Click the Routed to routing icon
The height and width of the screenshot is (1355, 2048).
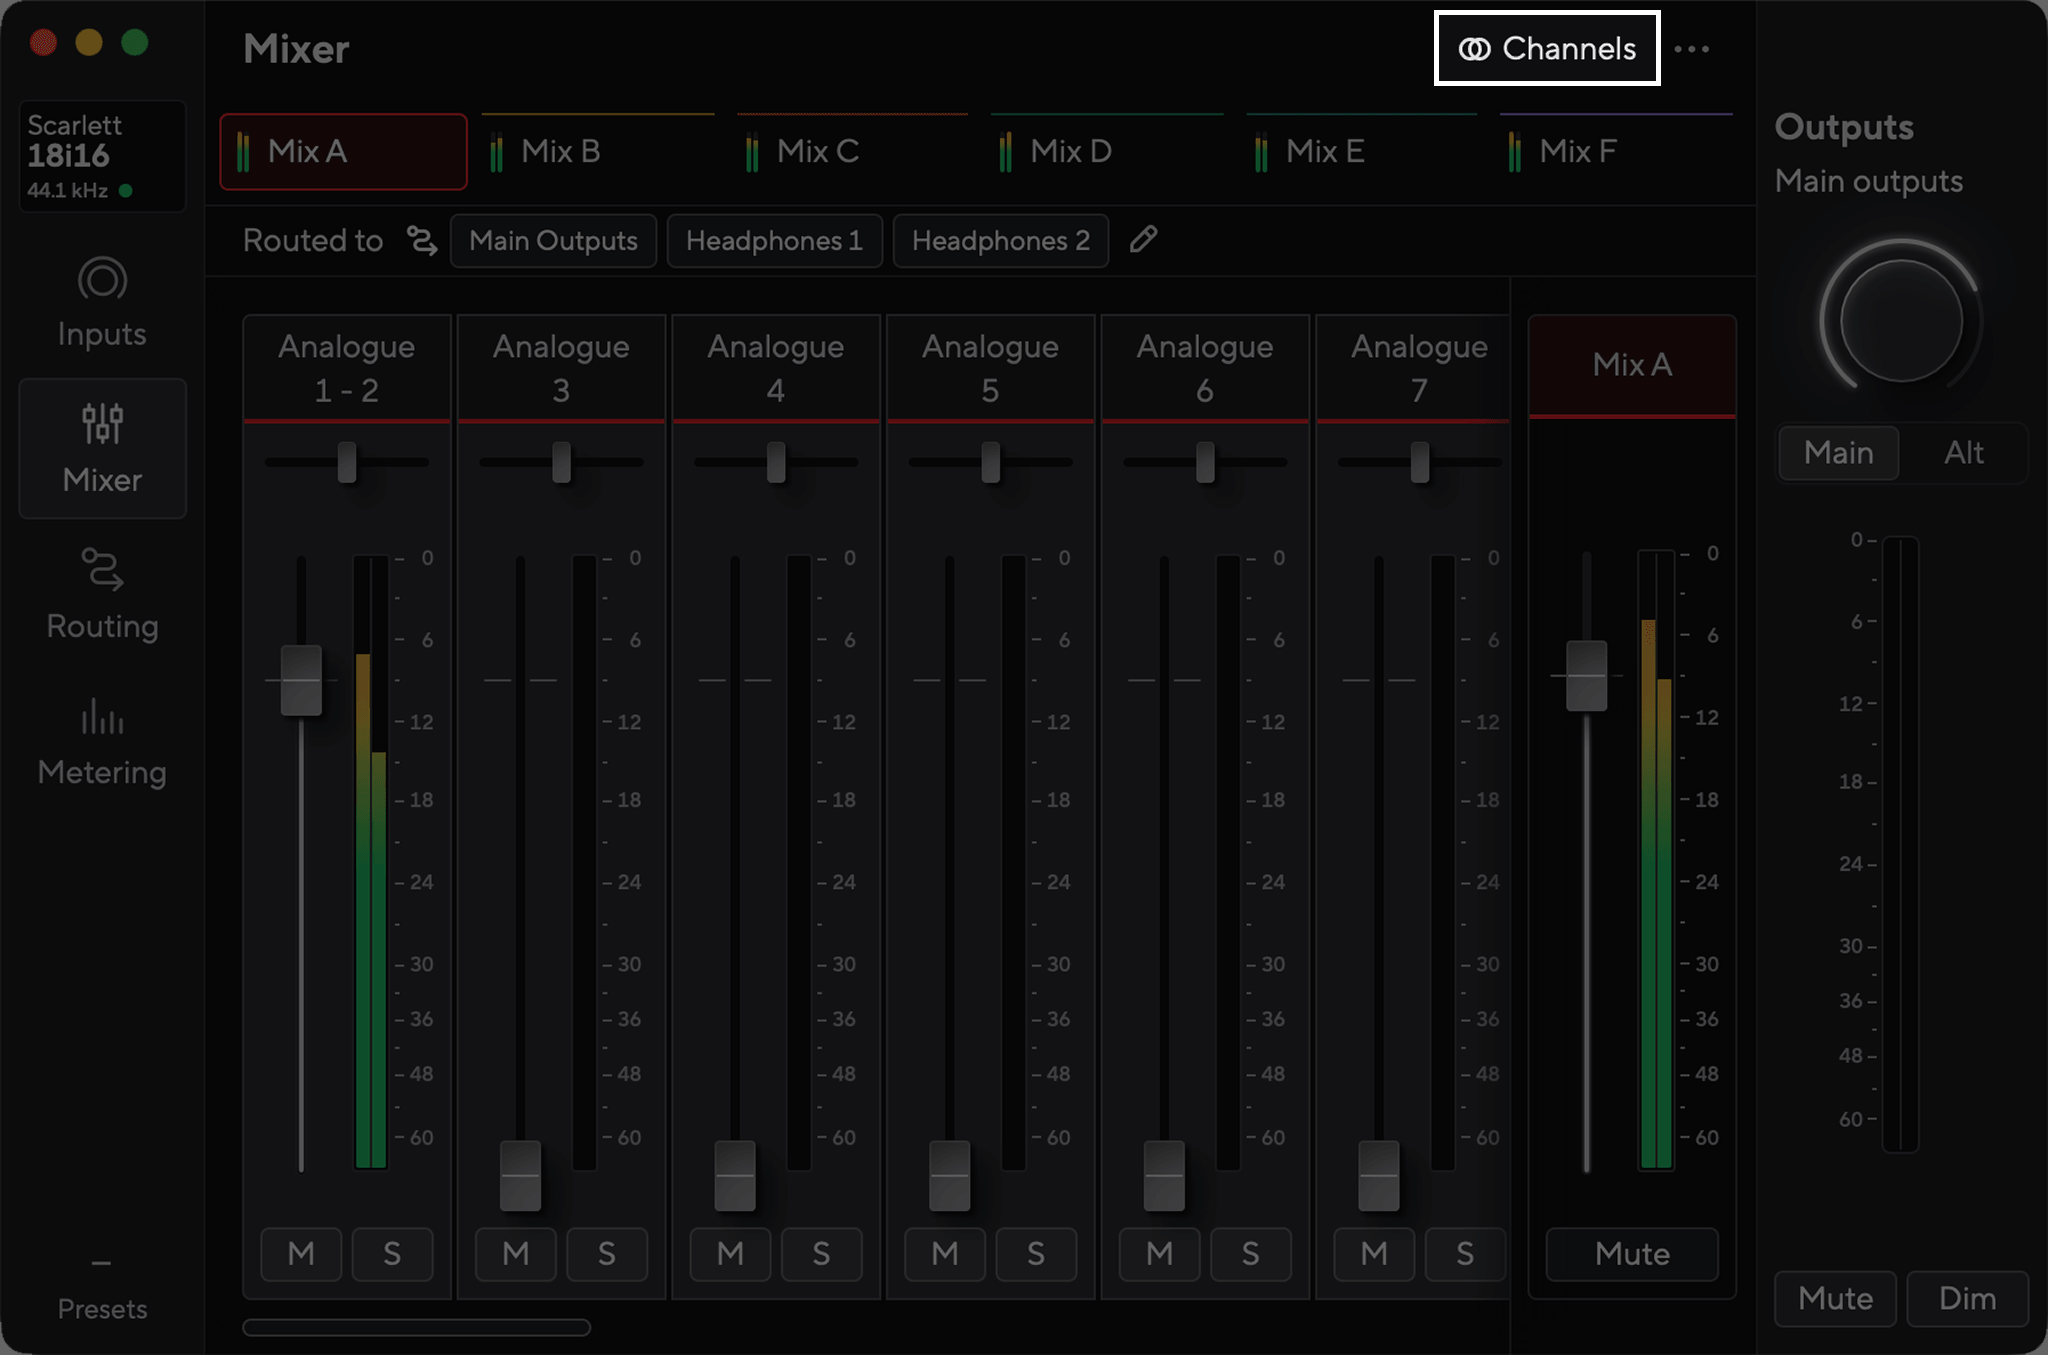(x=421, y=241)
